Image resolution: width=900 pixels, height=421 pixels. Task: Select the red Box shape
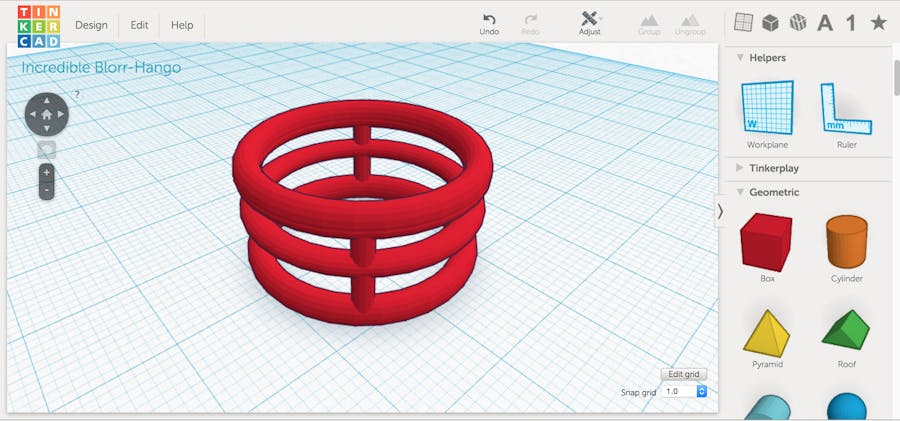(767, 247)
